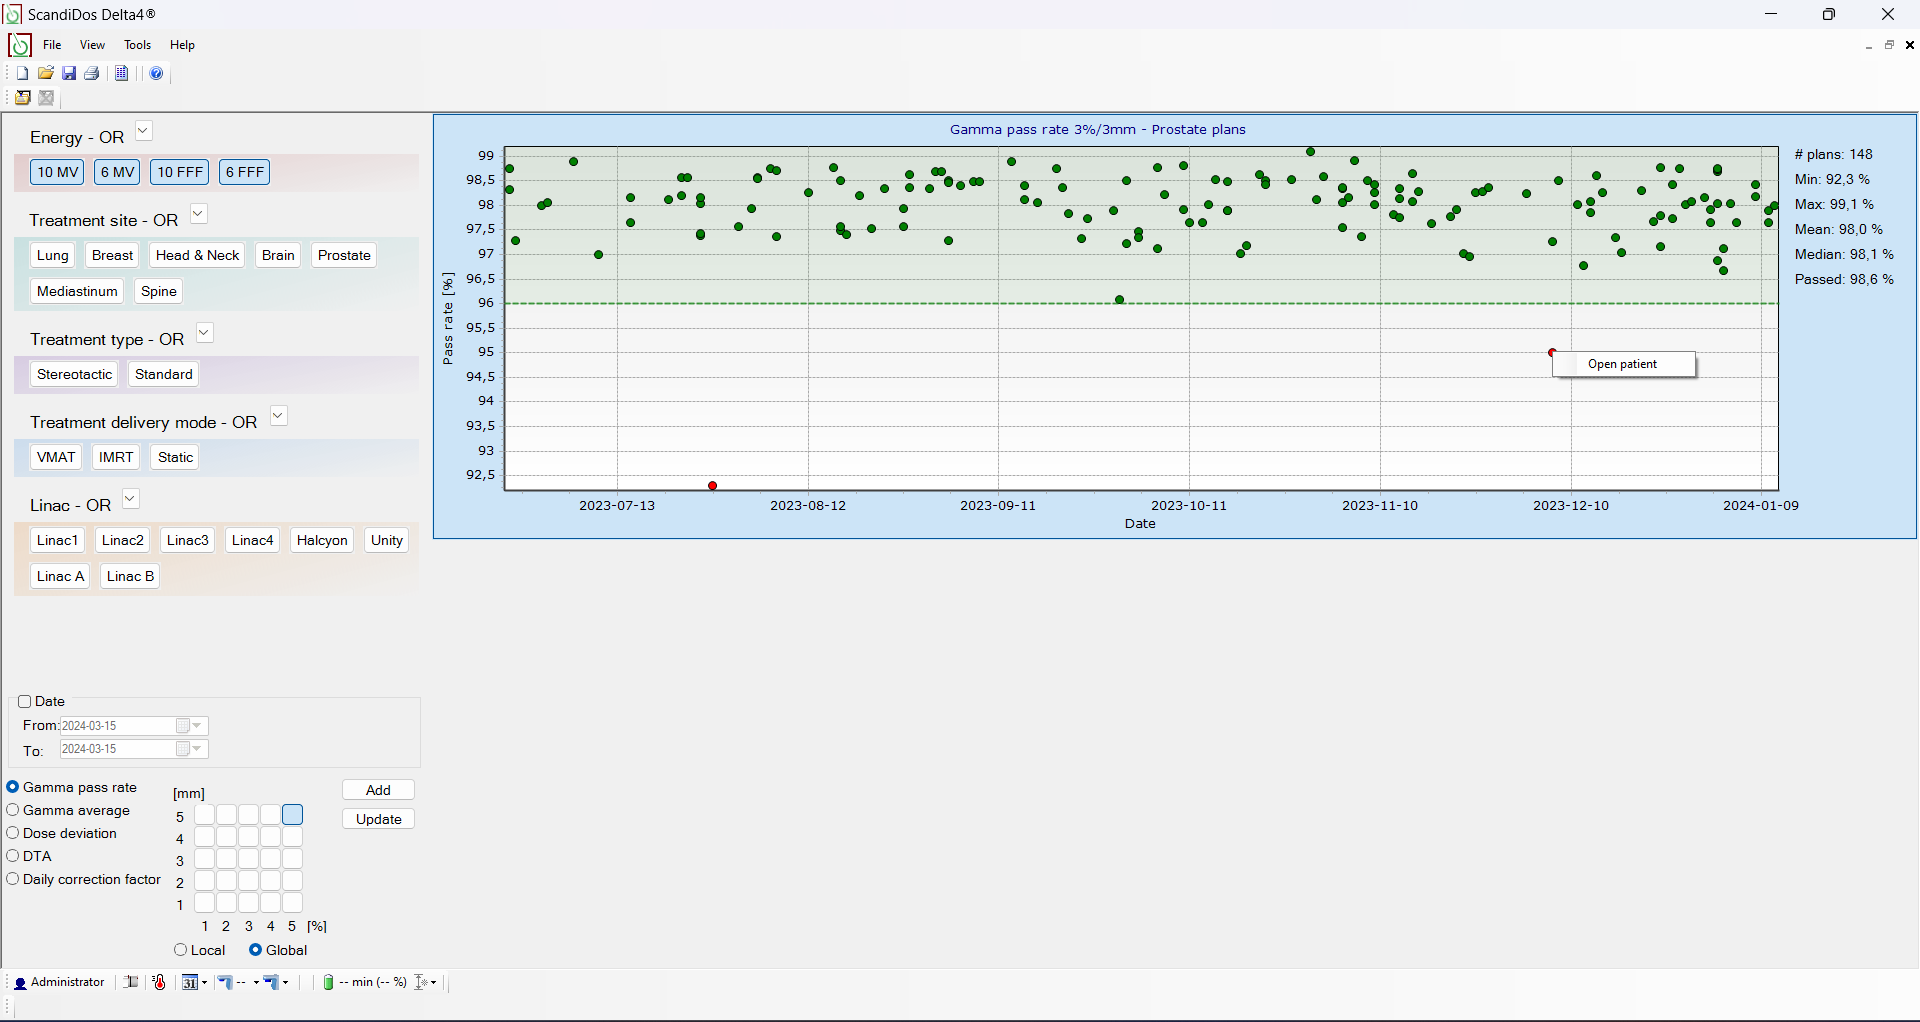Screen dimensions: 1920x1022
Task: Open the Treatment site dropdown arrow
Action: (198, 213)
